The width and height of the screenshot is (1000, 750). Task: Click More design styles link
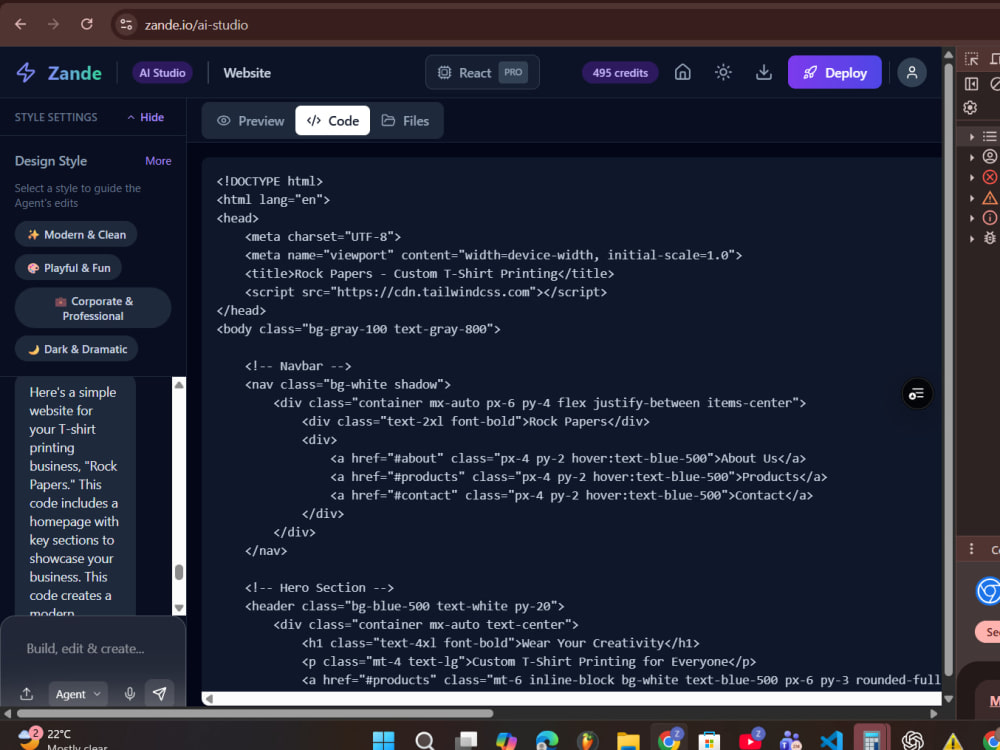158,161
